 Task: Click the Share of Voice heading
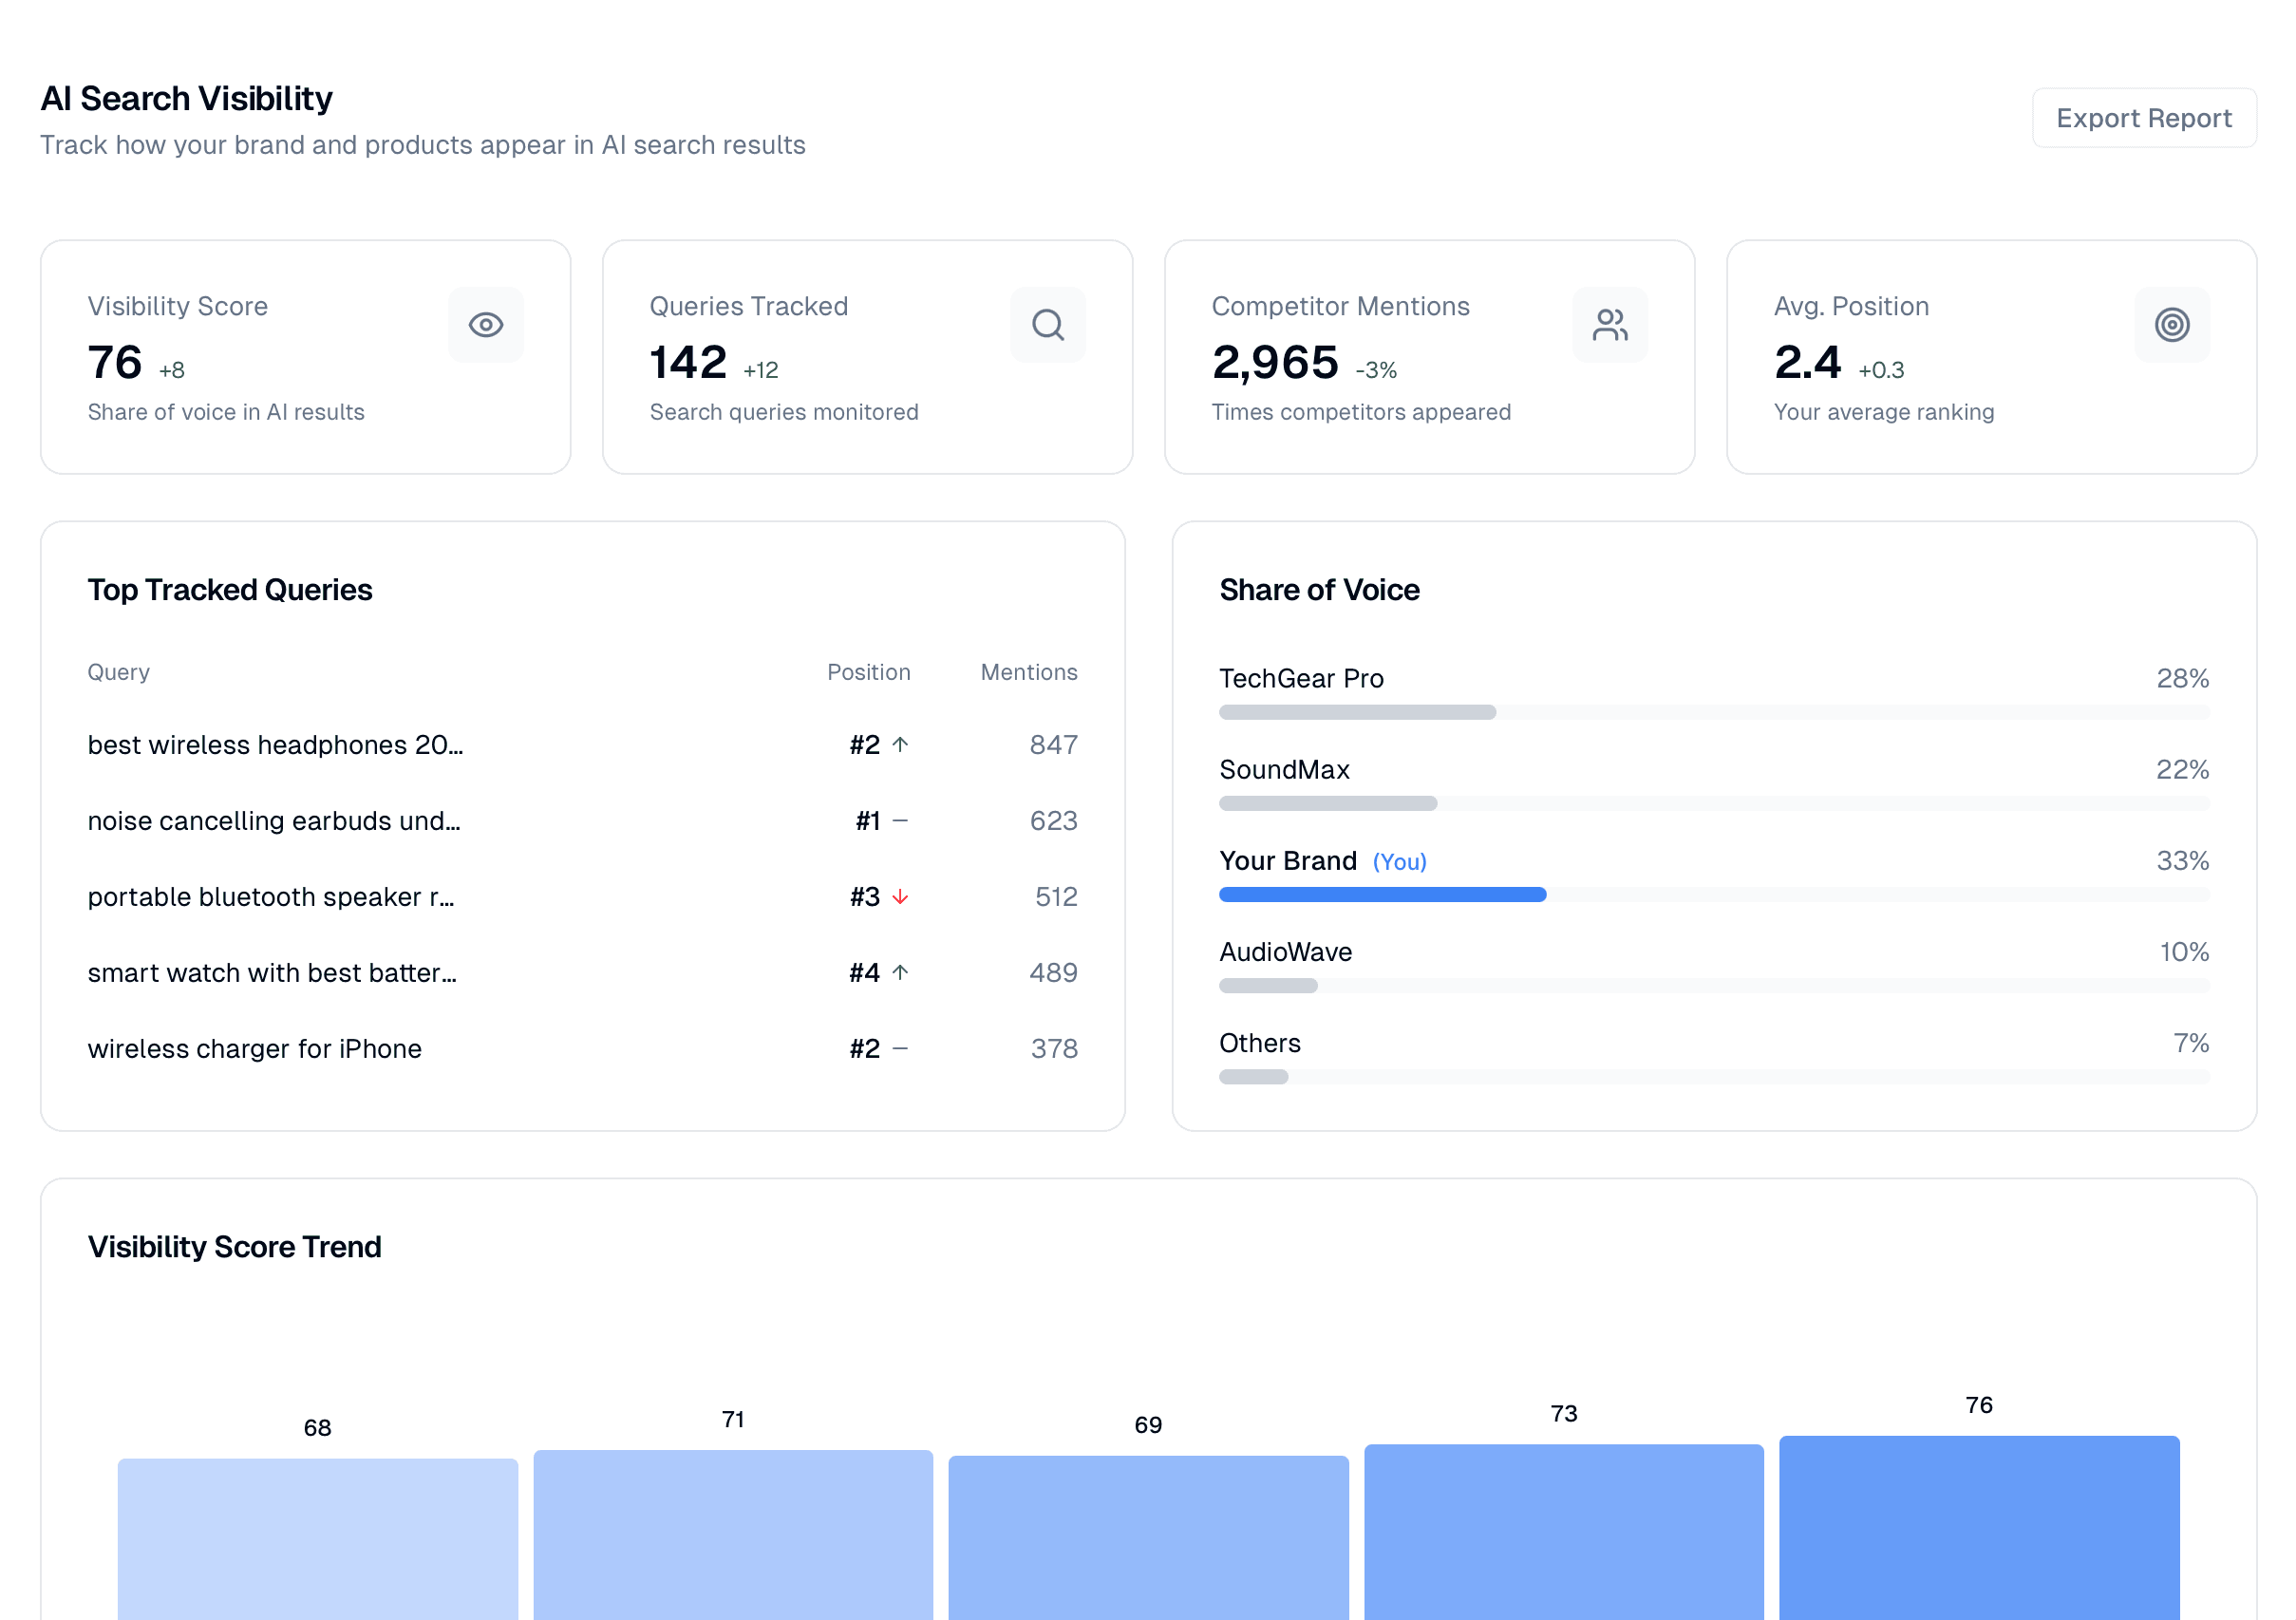click(1319, 590)
